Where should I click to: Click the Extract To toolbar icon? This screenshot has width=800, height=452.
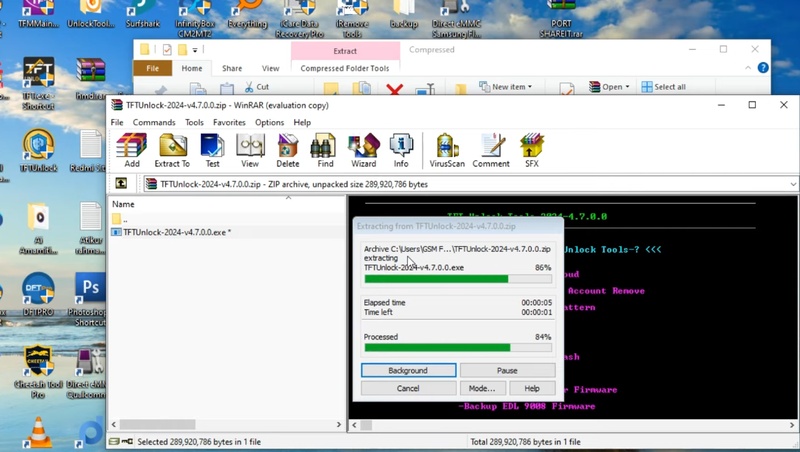172,150
